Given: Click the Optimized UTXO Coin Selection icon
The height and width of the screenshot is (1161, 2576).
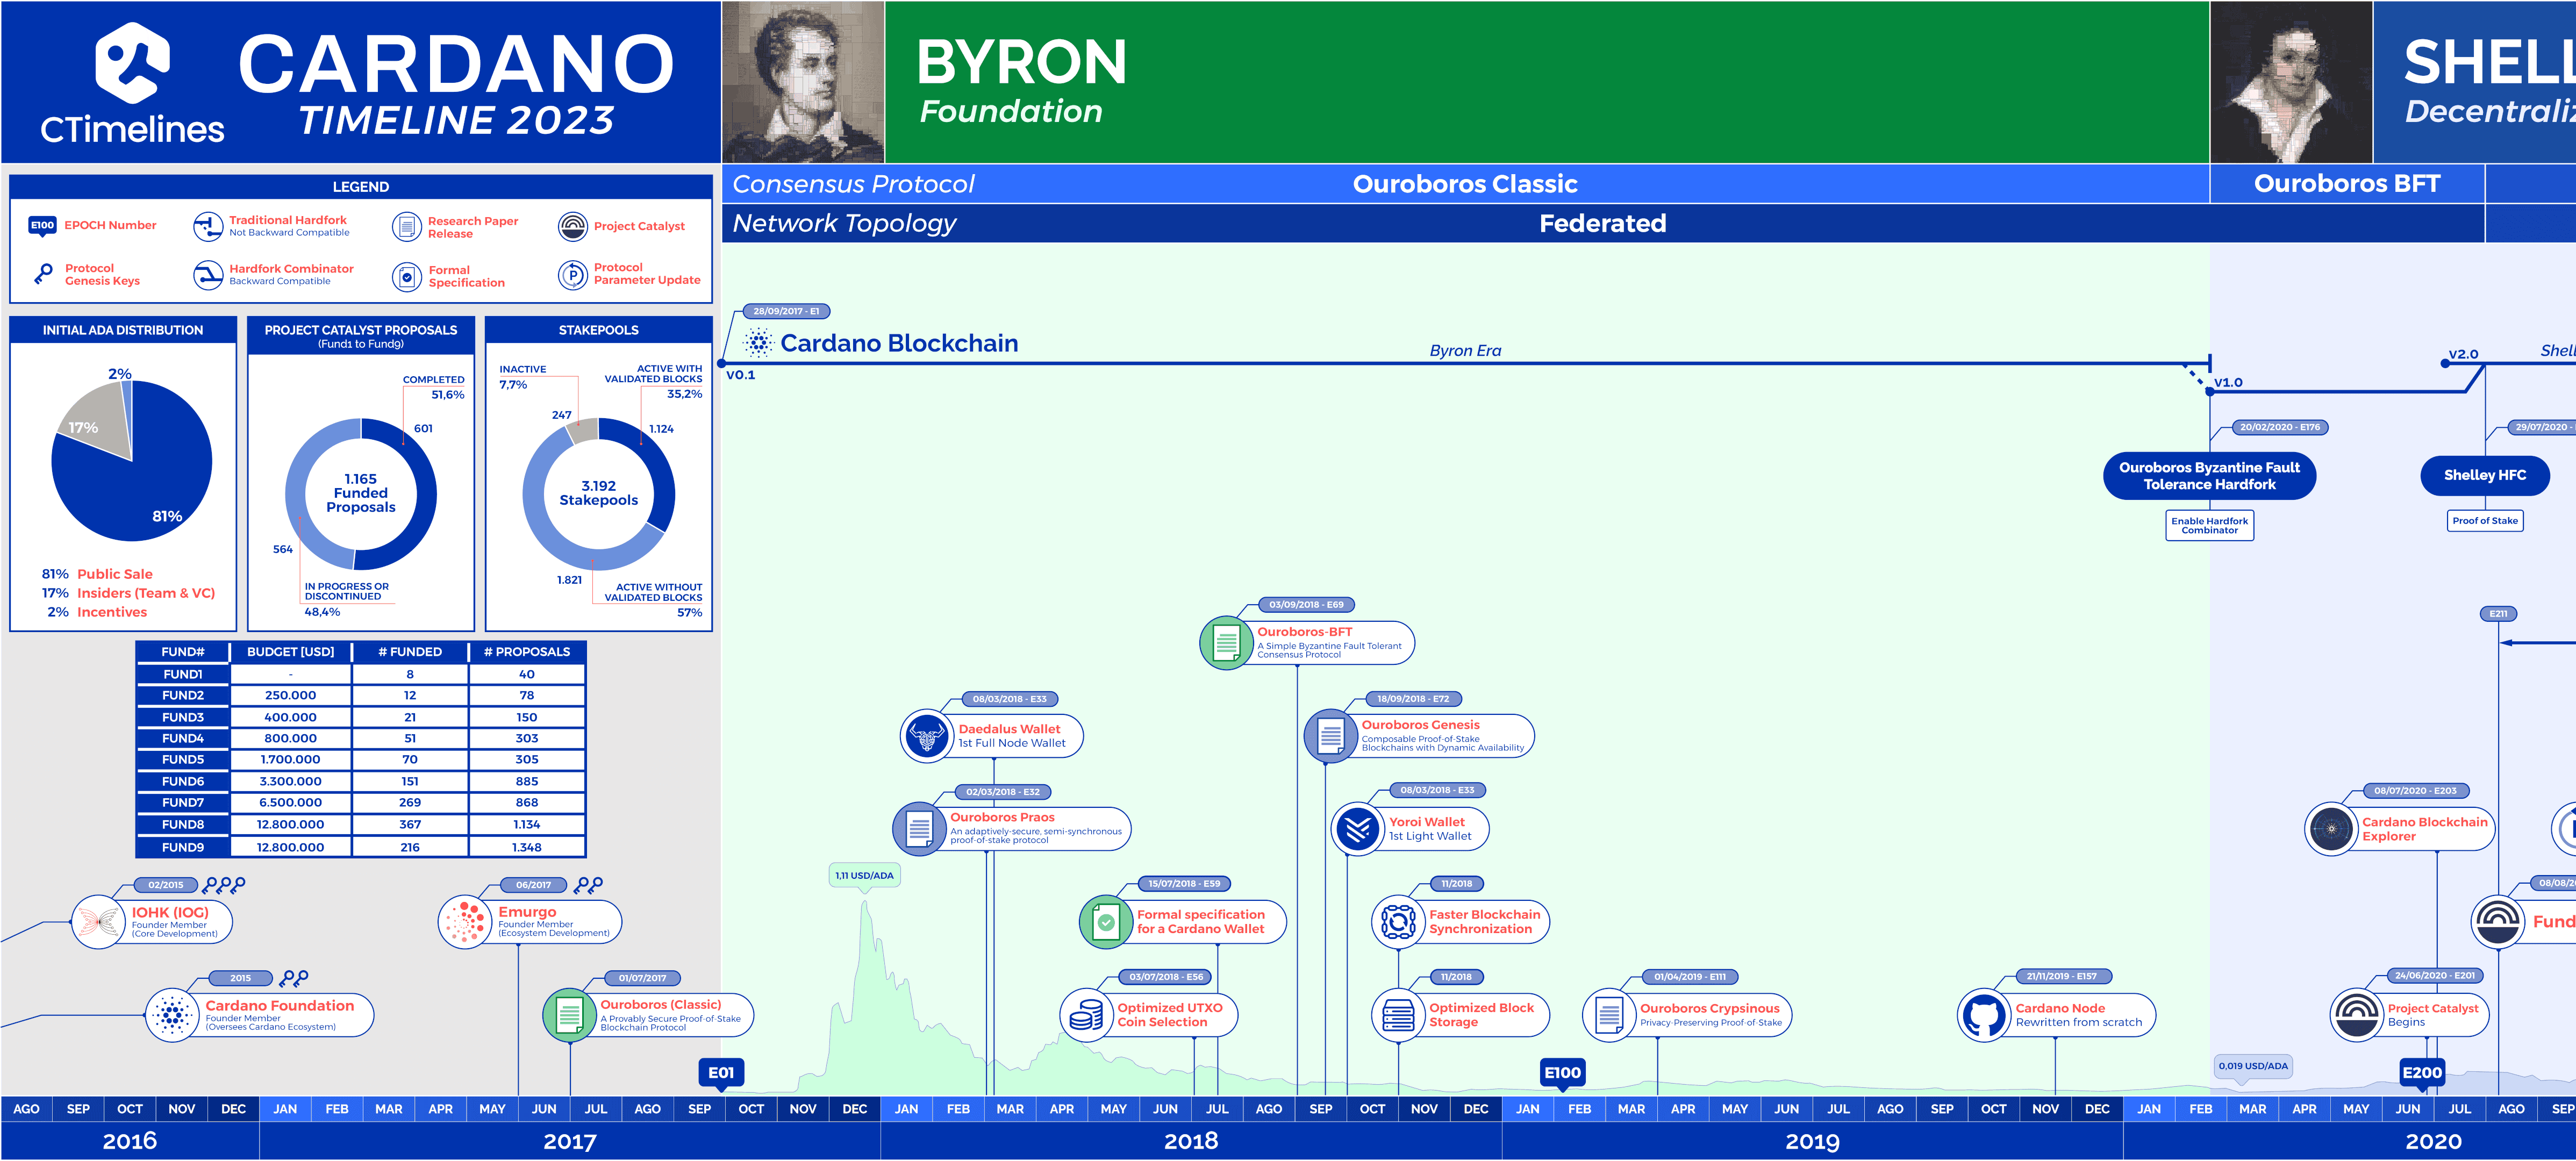Looking at the screenshot, I should [x=1086, y=1016].
